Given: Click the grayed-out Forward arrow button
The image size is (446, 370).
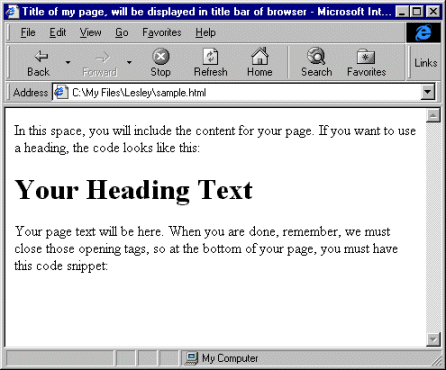Looking at the screenshot, I should (99, 63).
